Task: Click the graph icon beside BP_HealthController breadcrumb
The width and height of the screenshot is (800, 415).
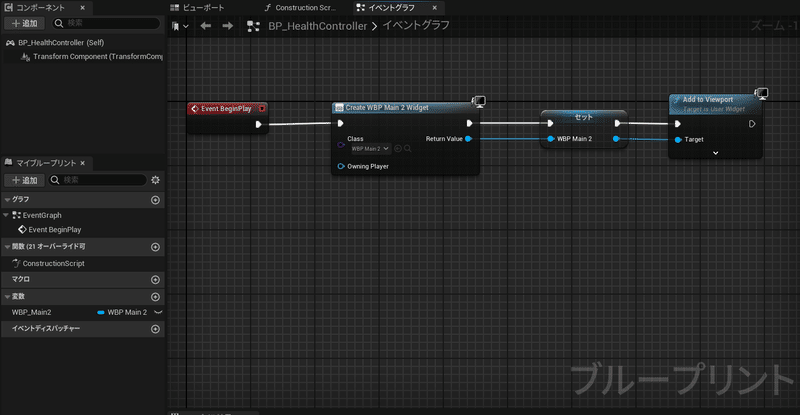Action: coord(253,26)
